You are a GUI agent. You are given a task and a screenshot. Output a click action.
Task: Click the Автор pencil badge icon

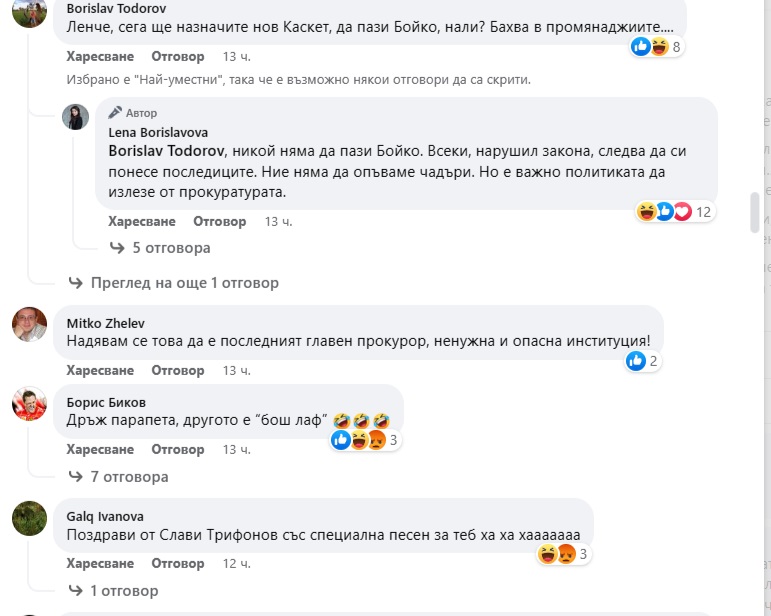point(115,113)
